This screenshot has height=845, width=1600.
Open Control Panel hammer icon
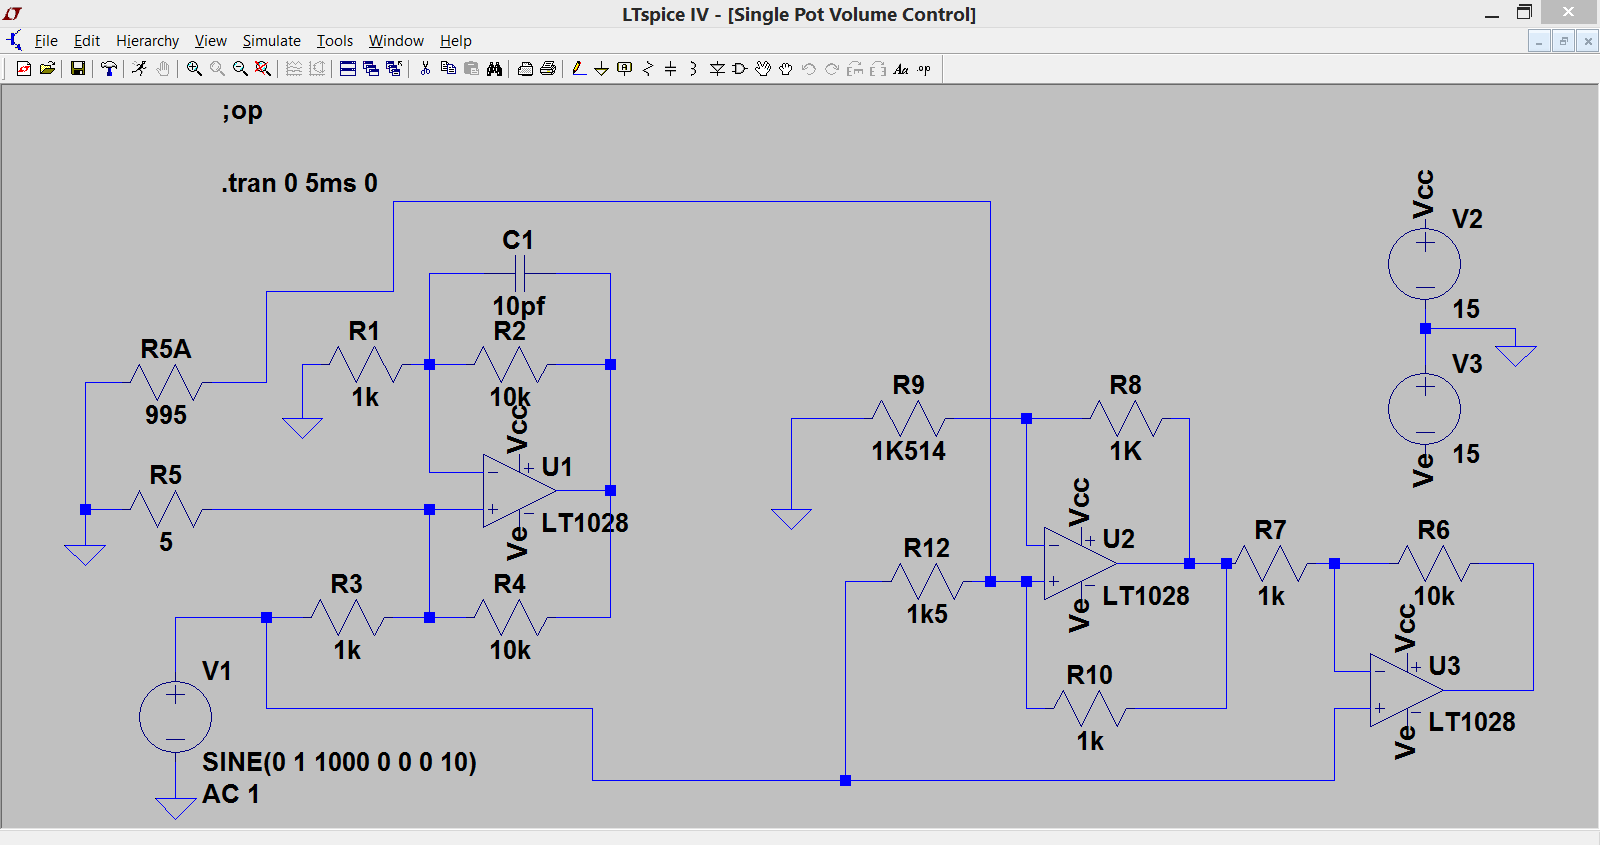(x=109, y=69)
